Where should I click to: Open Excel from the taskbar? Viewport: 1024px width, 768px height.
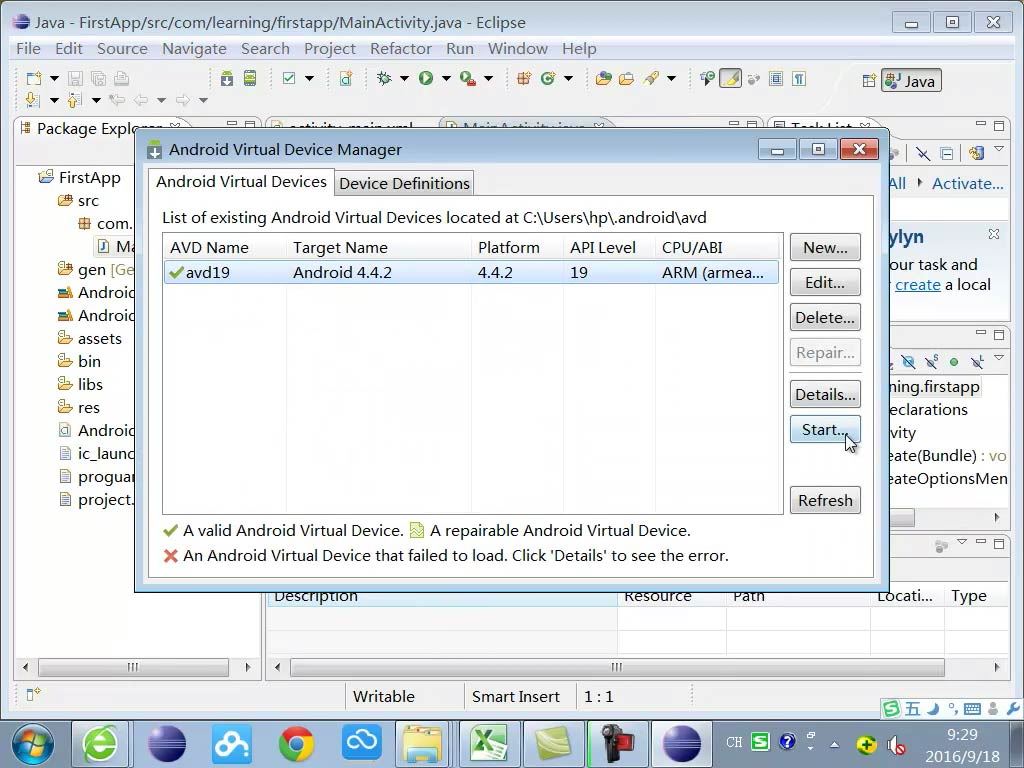click(x=489, y=744)
